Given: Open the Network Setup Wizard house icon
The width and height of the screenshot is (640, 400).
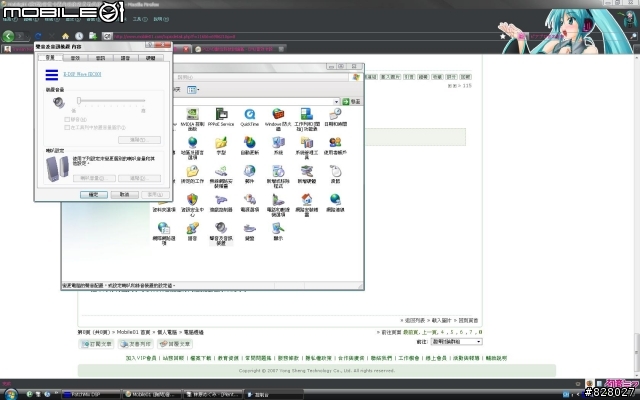Looking at the screenshot, I should (307, 204).
